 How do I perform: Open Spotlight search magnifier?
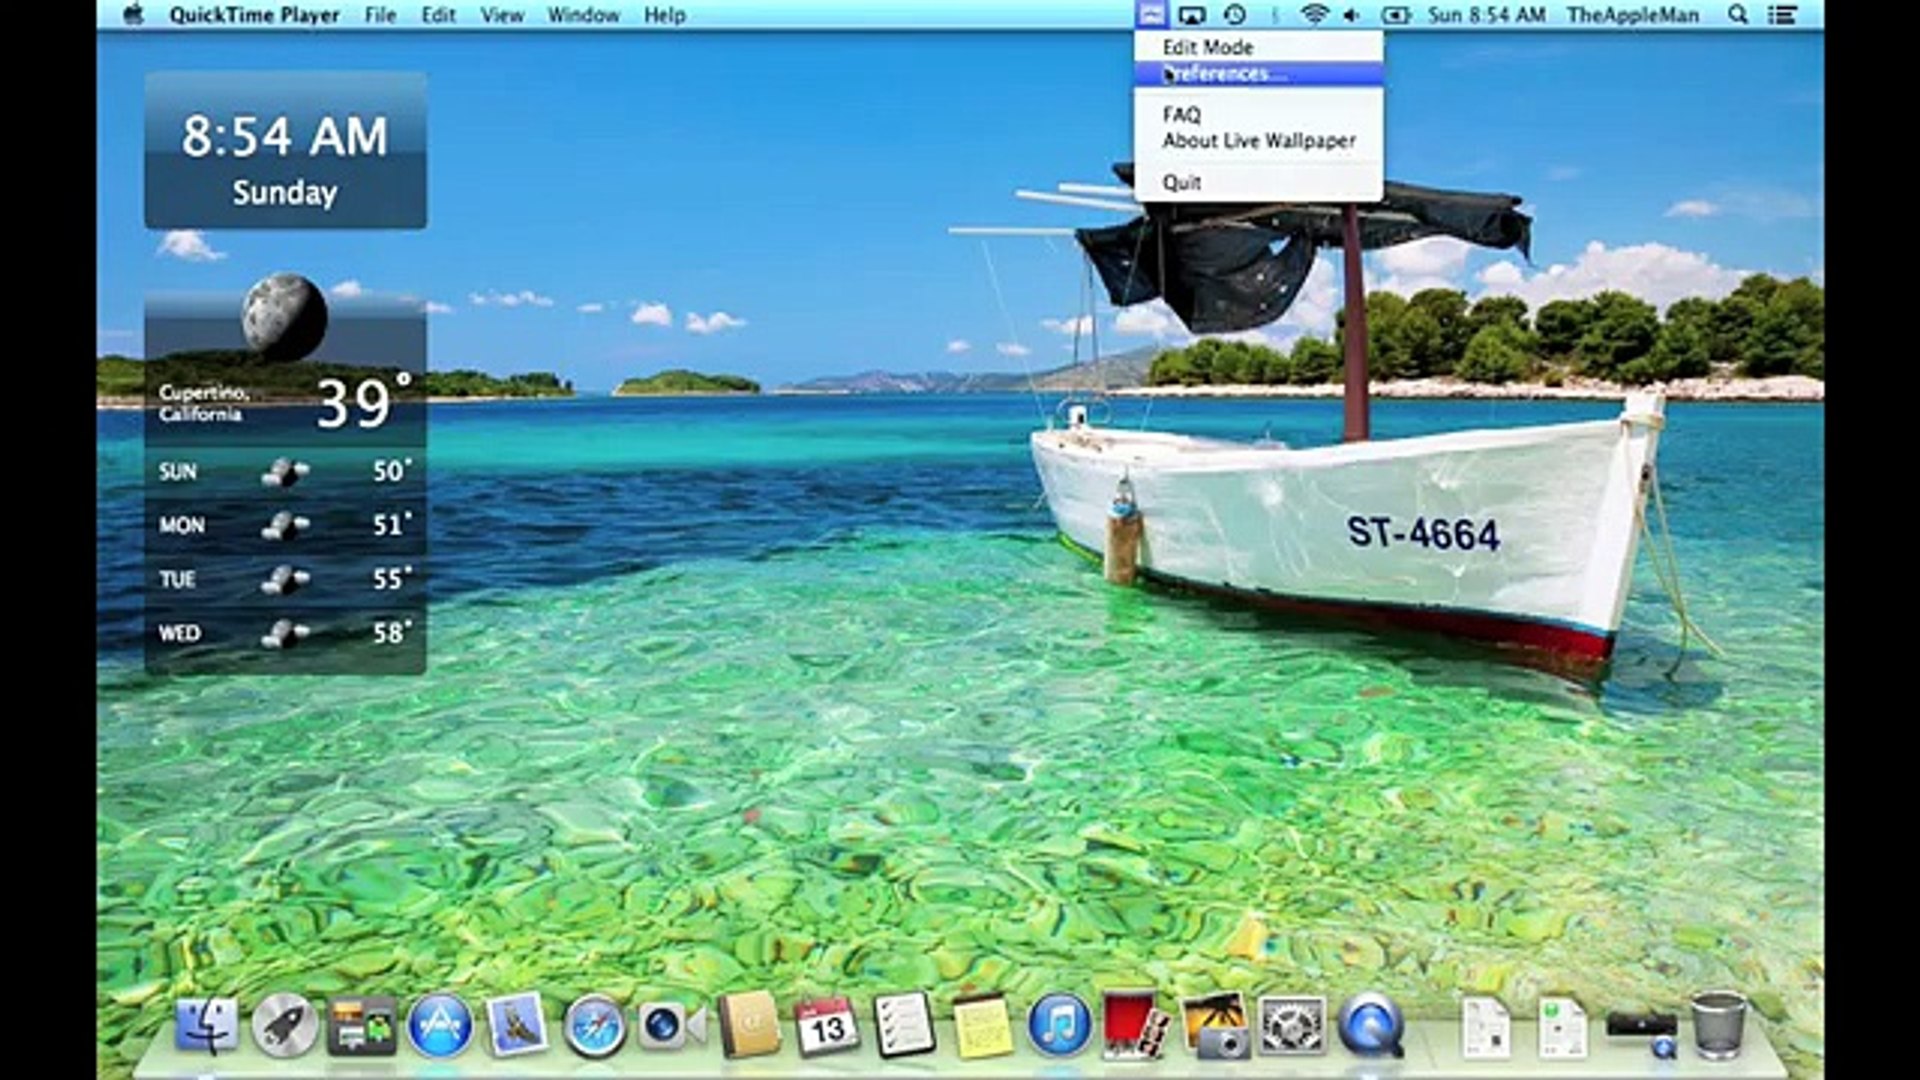[x=1738, y=15]
